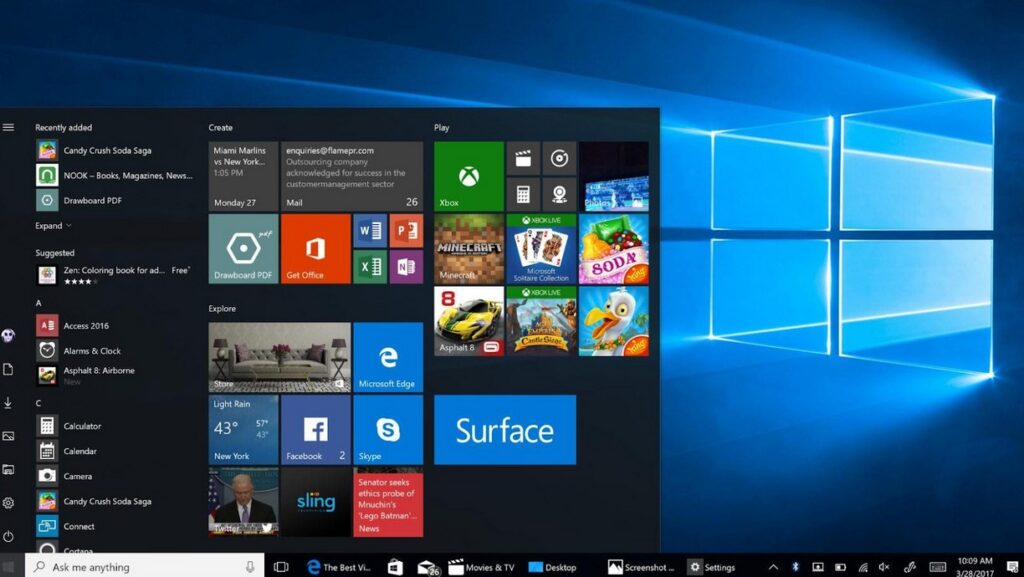
Task: Launch the Minecraft tile
Action: click(469, 249)
